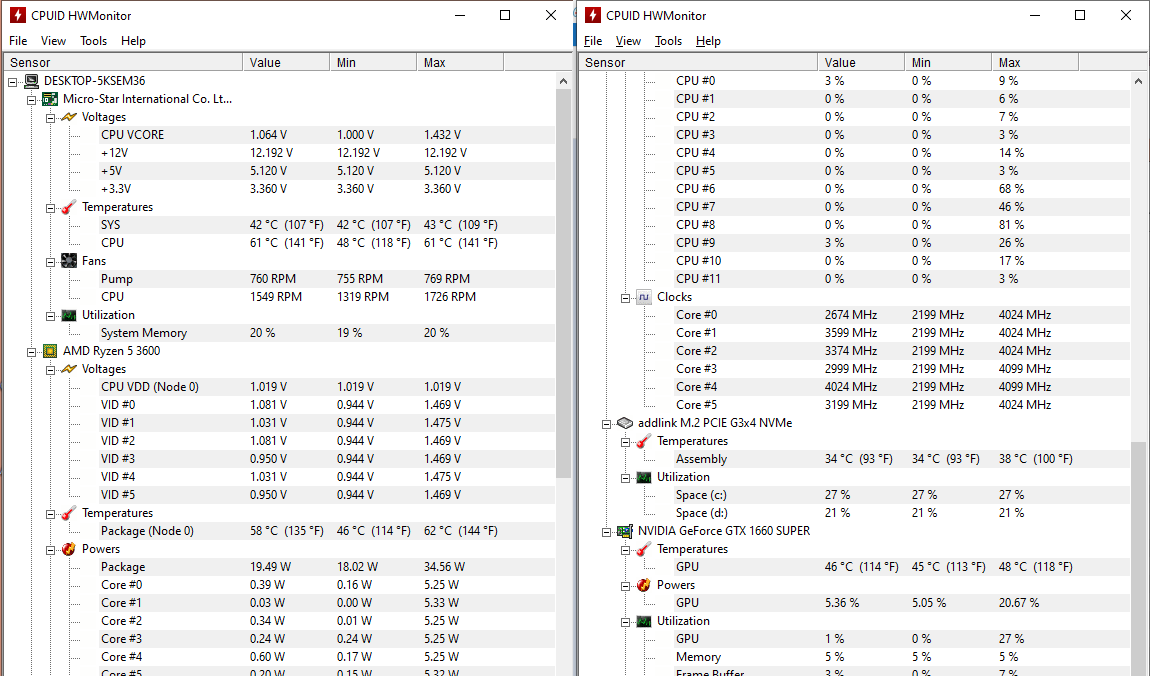
Task: Collapse the addlink M.2 PCIE NVMe node
Action: [x=606, y=424]
